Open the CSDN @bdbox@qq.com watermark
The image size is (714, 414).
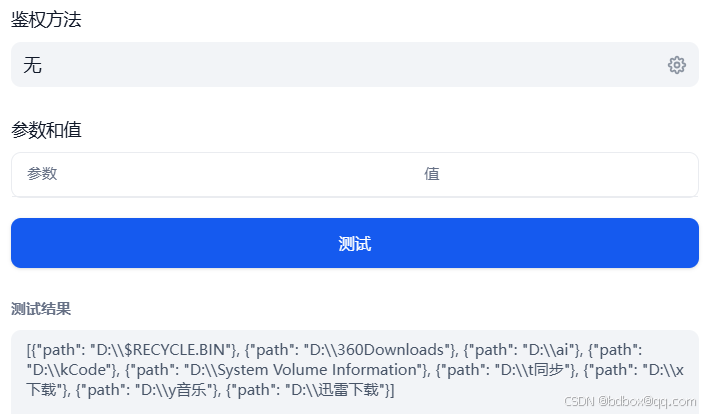(x=630, y=401)
